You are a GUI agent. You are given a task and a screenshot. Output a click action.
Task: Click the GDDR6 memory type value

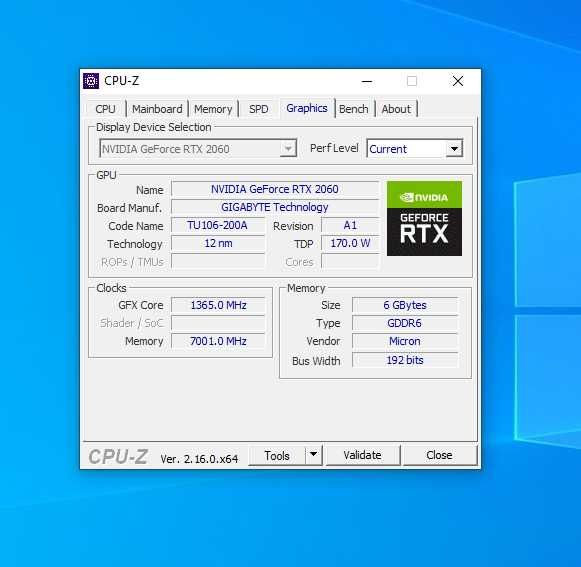(x=405, y=323)
